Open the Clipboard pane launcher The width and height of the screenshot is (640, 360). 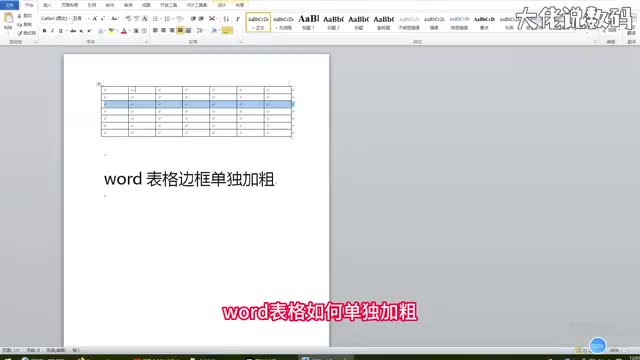pos(36,42)
